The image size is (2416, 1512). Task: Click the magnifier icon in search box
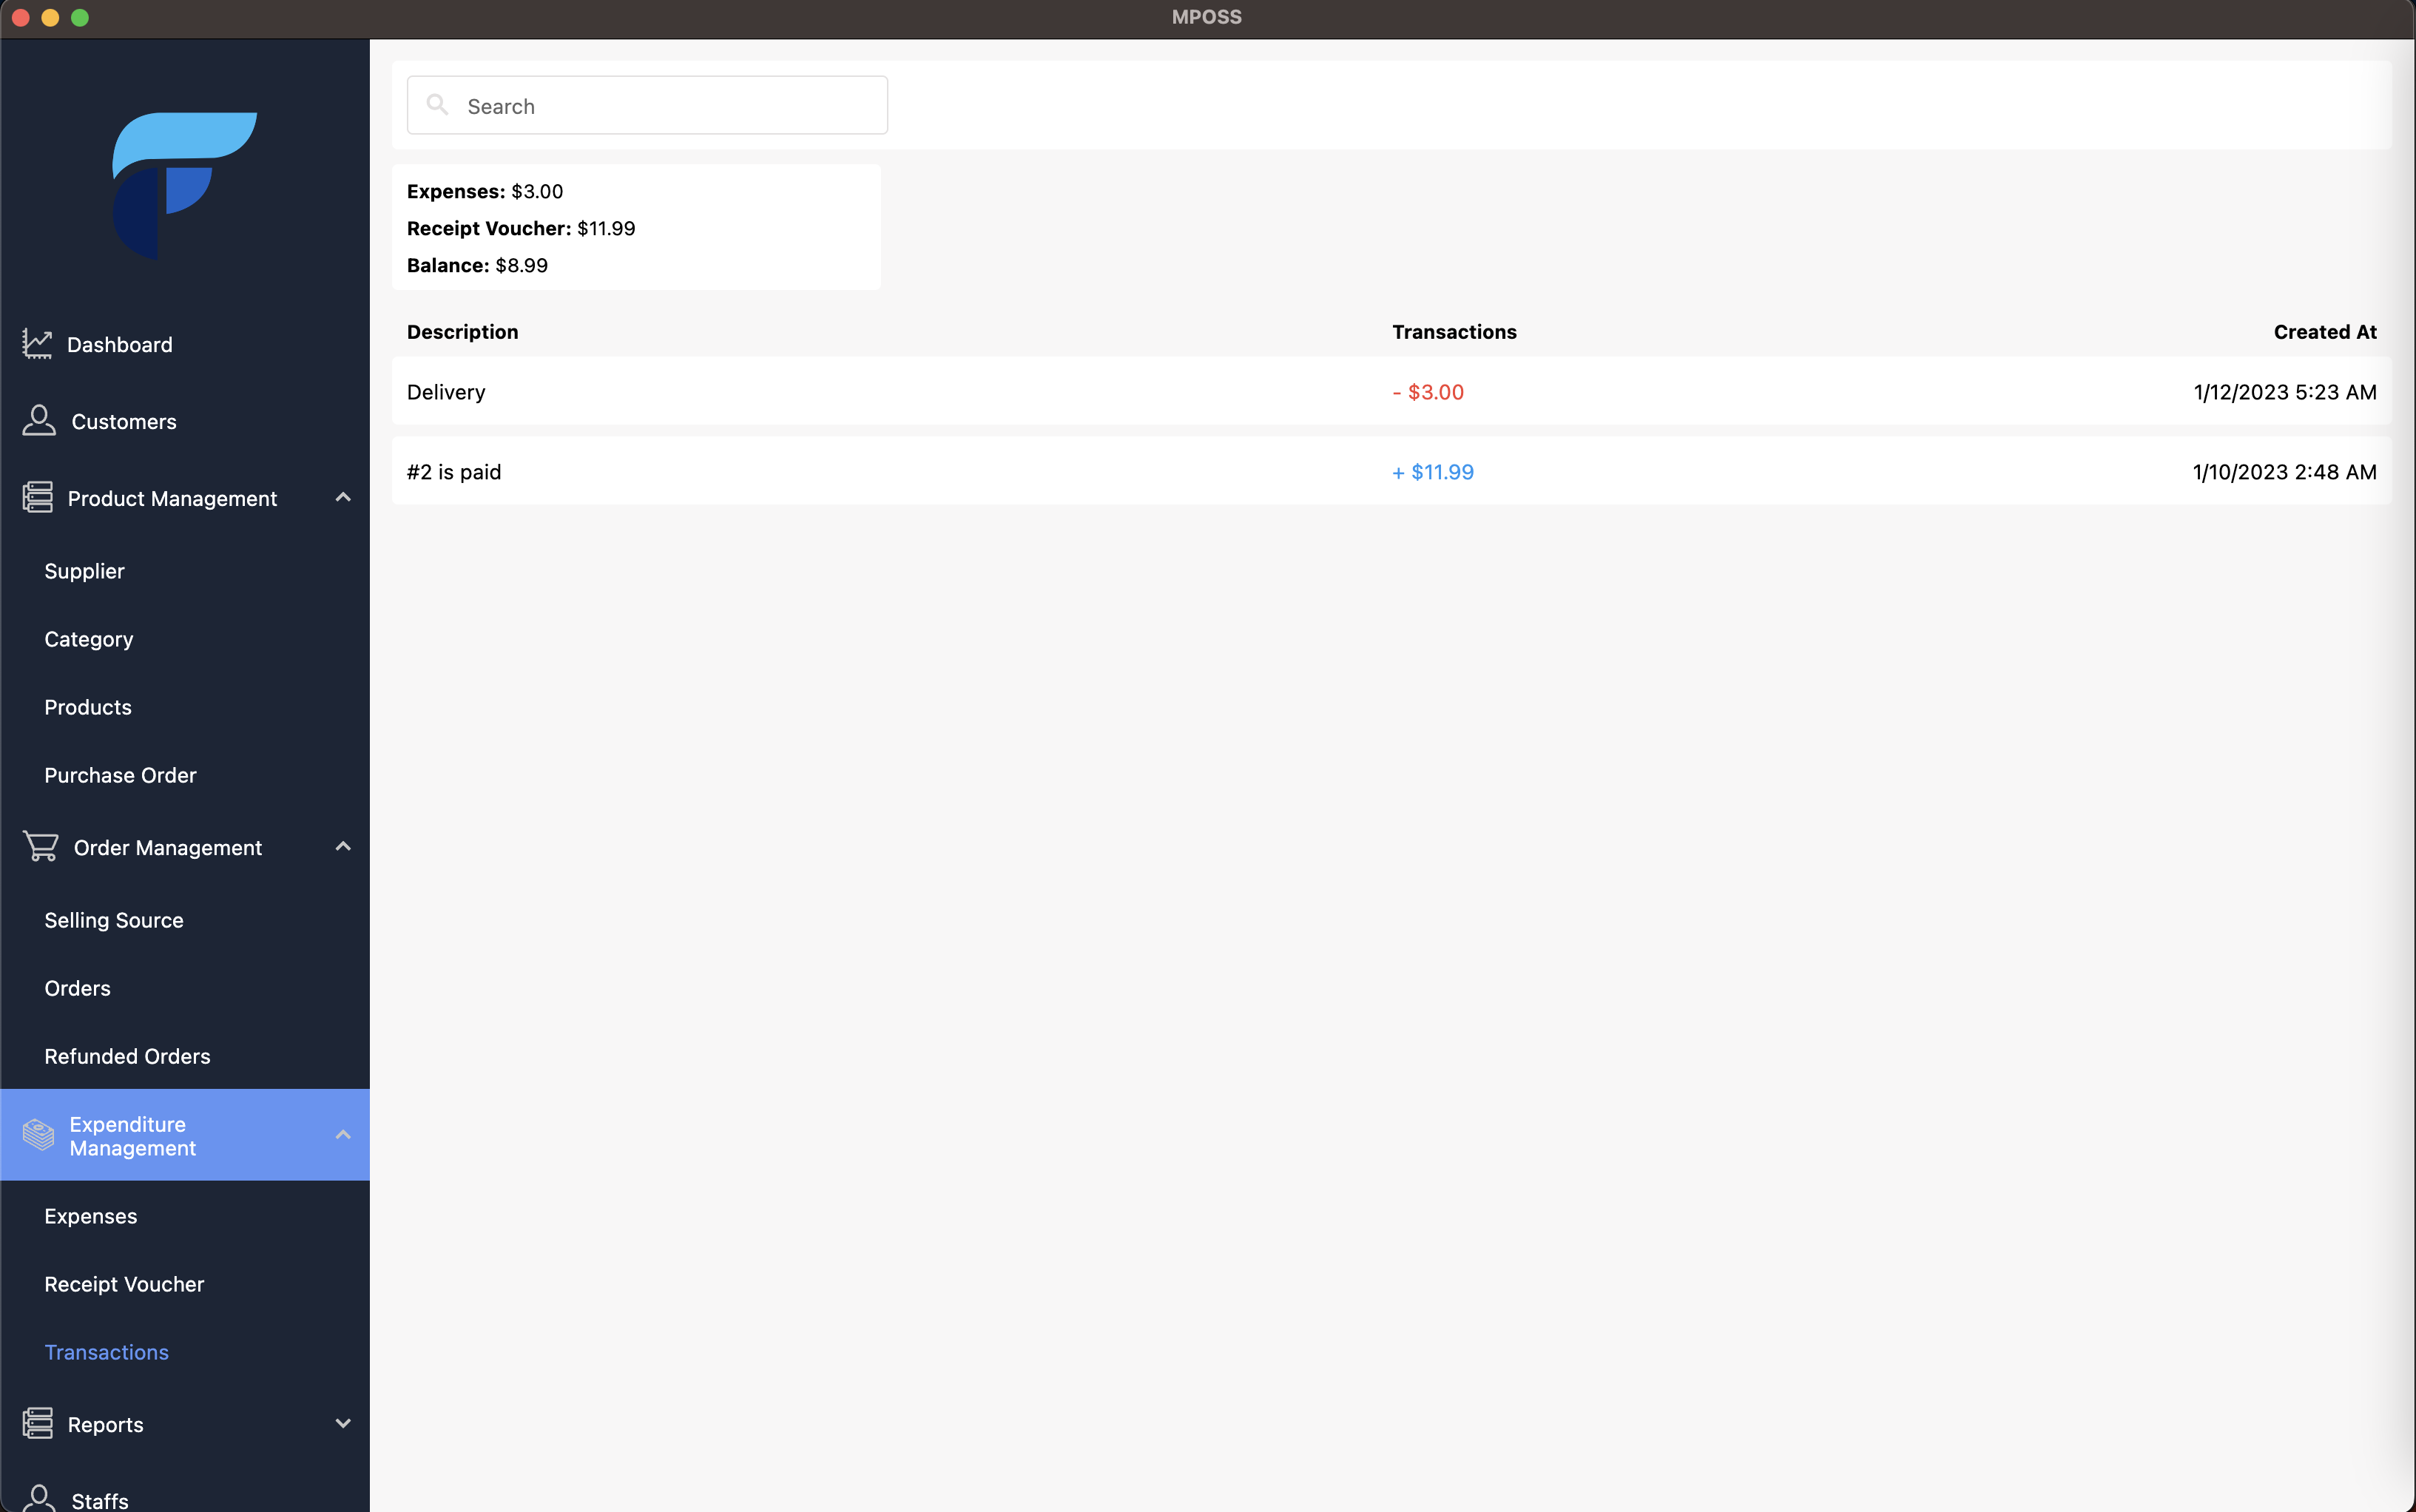click(x=437, y=105)
